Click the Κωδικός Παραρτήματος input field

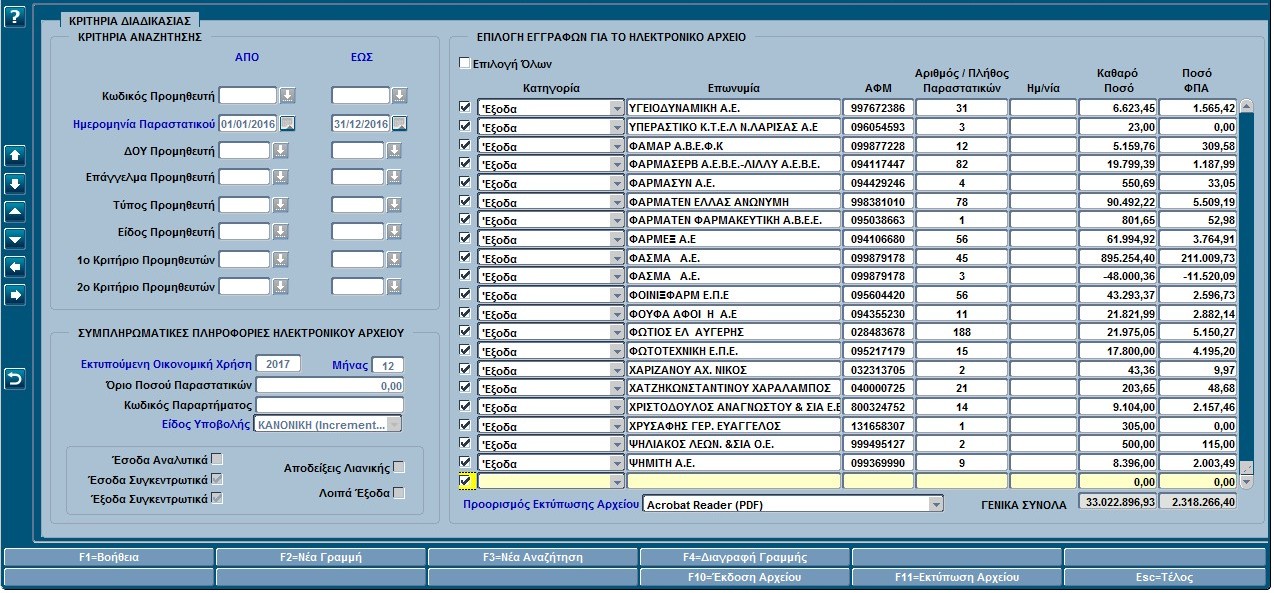[x=330, y=405]
